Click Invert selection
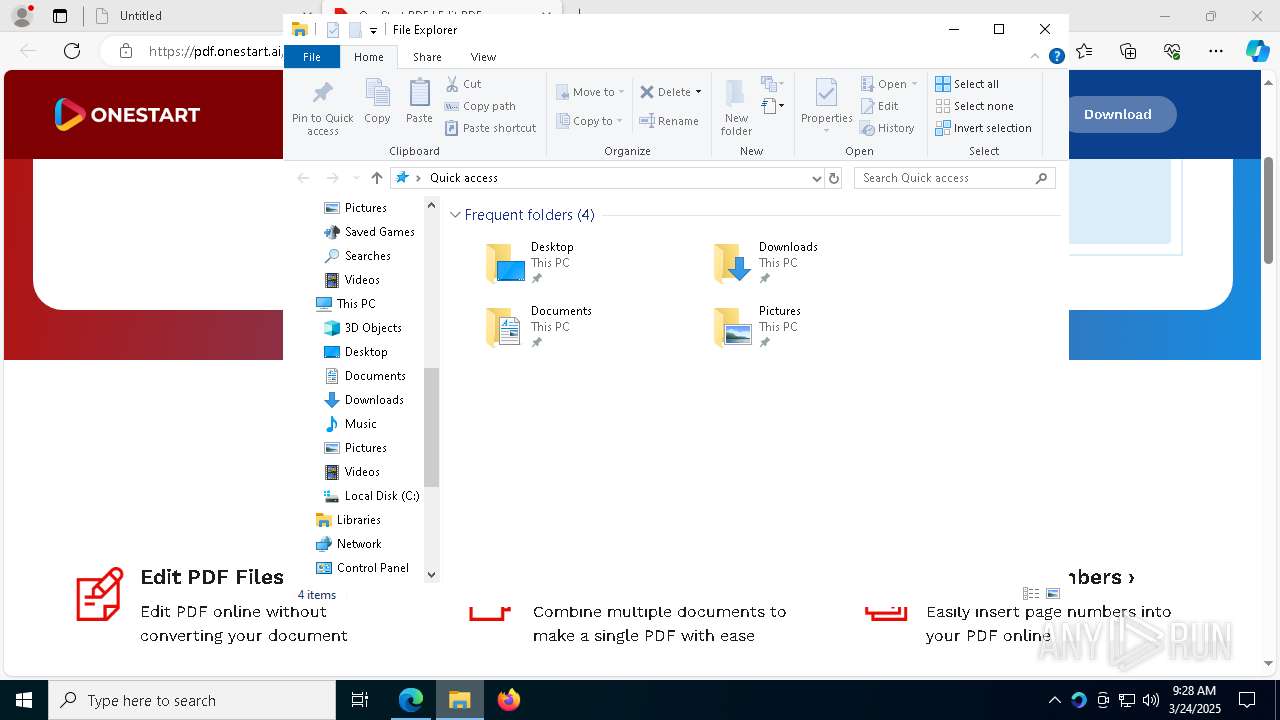The height and width of the screenshot is (720, 1280). point(983,128)
